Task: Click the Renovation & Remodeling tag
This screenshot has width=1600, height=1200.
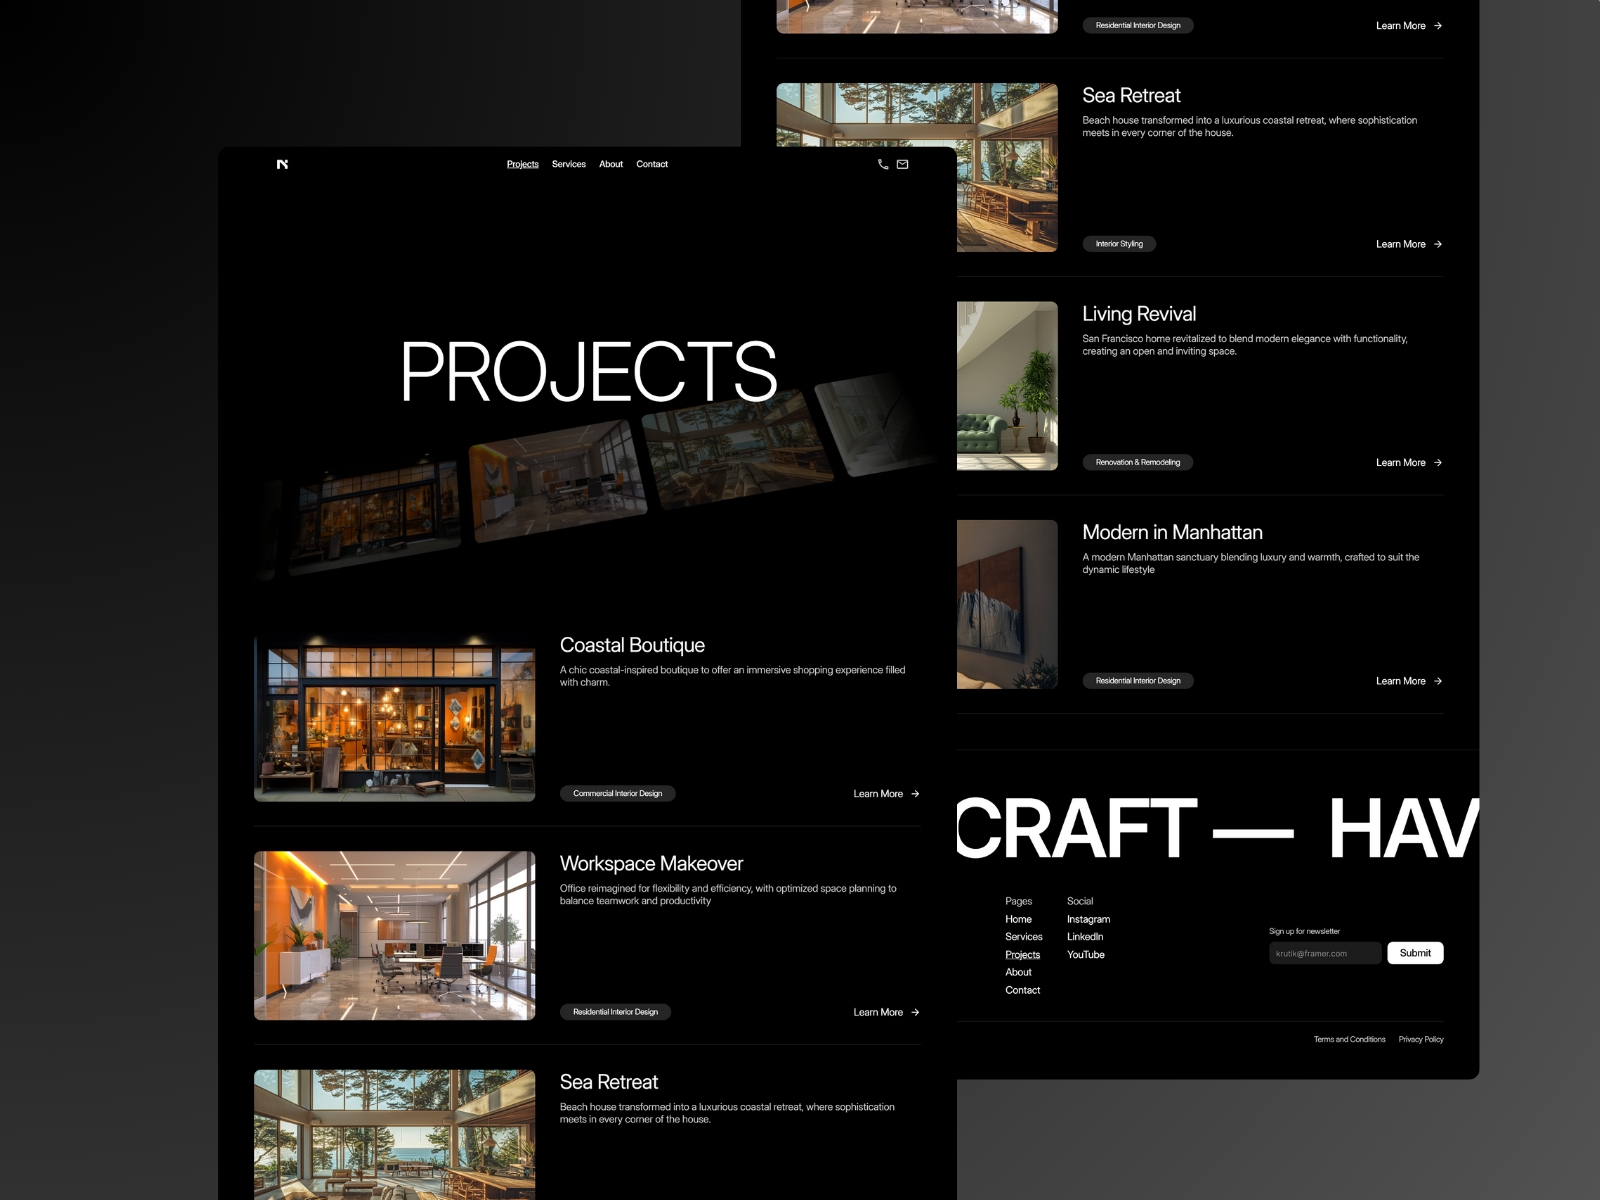Action: (x=1137, y=462)
